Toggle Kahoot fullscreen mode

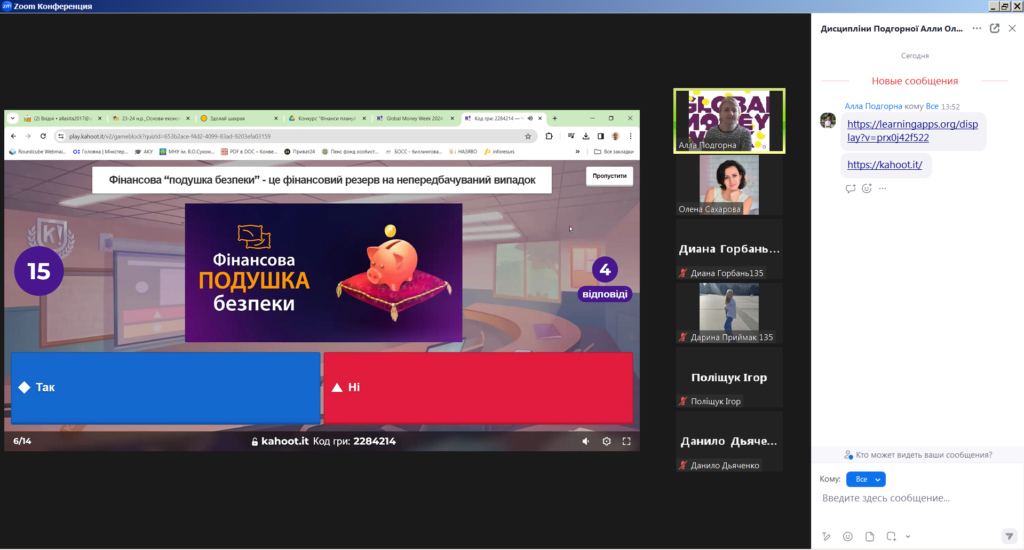626,442
